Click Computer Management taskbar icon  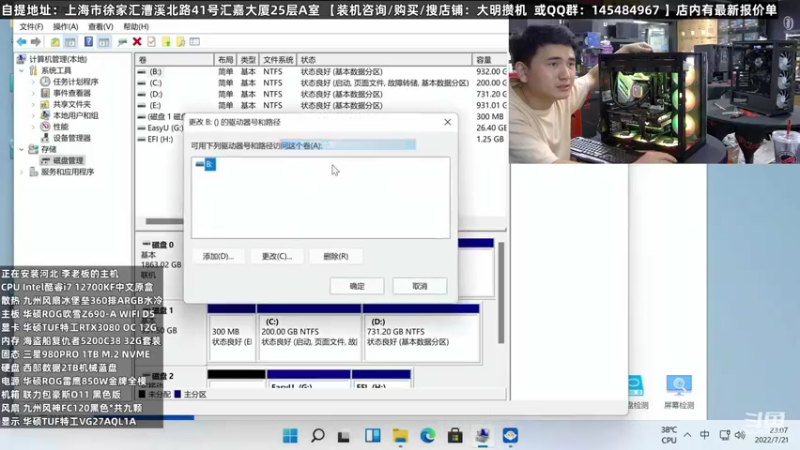coord(483,436)
